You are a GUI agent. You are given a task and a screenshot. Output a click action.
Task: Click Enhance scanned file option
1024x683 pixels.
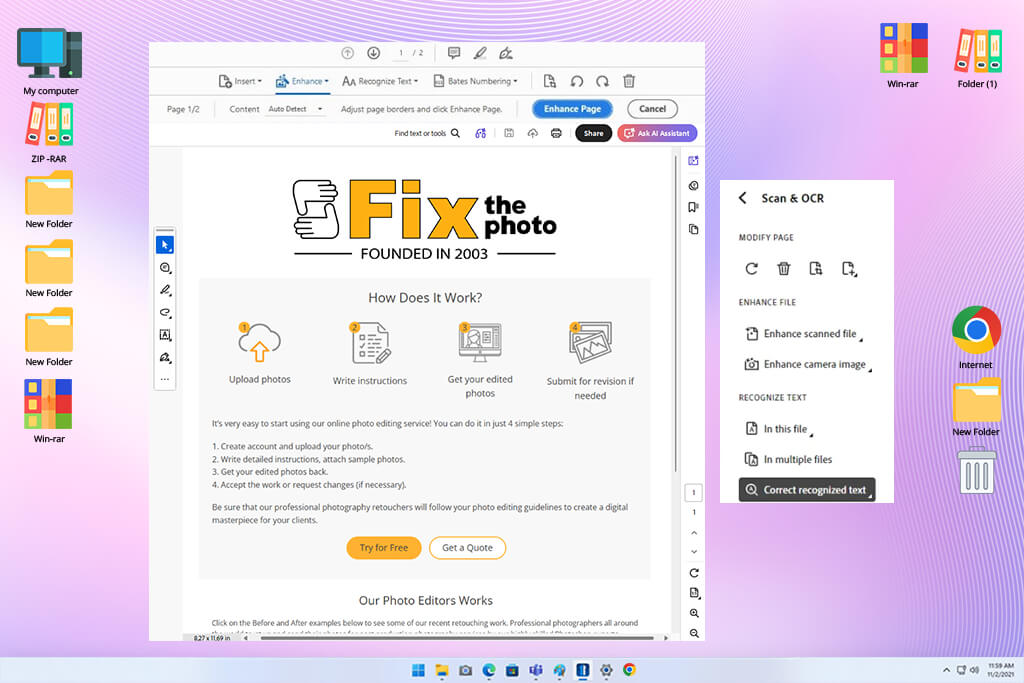coord(803,334)
